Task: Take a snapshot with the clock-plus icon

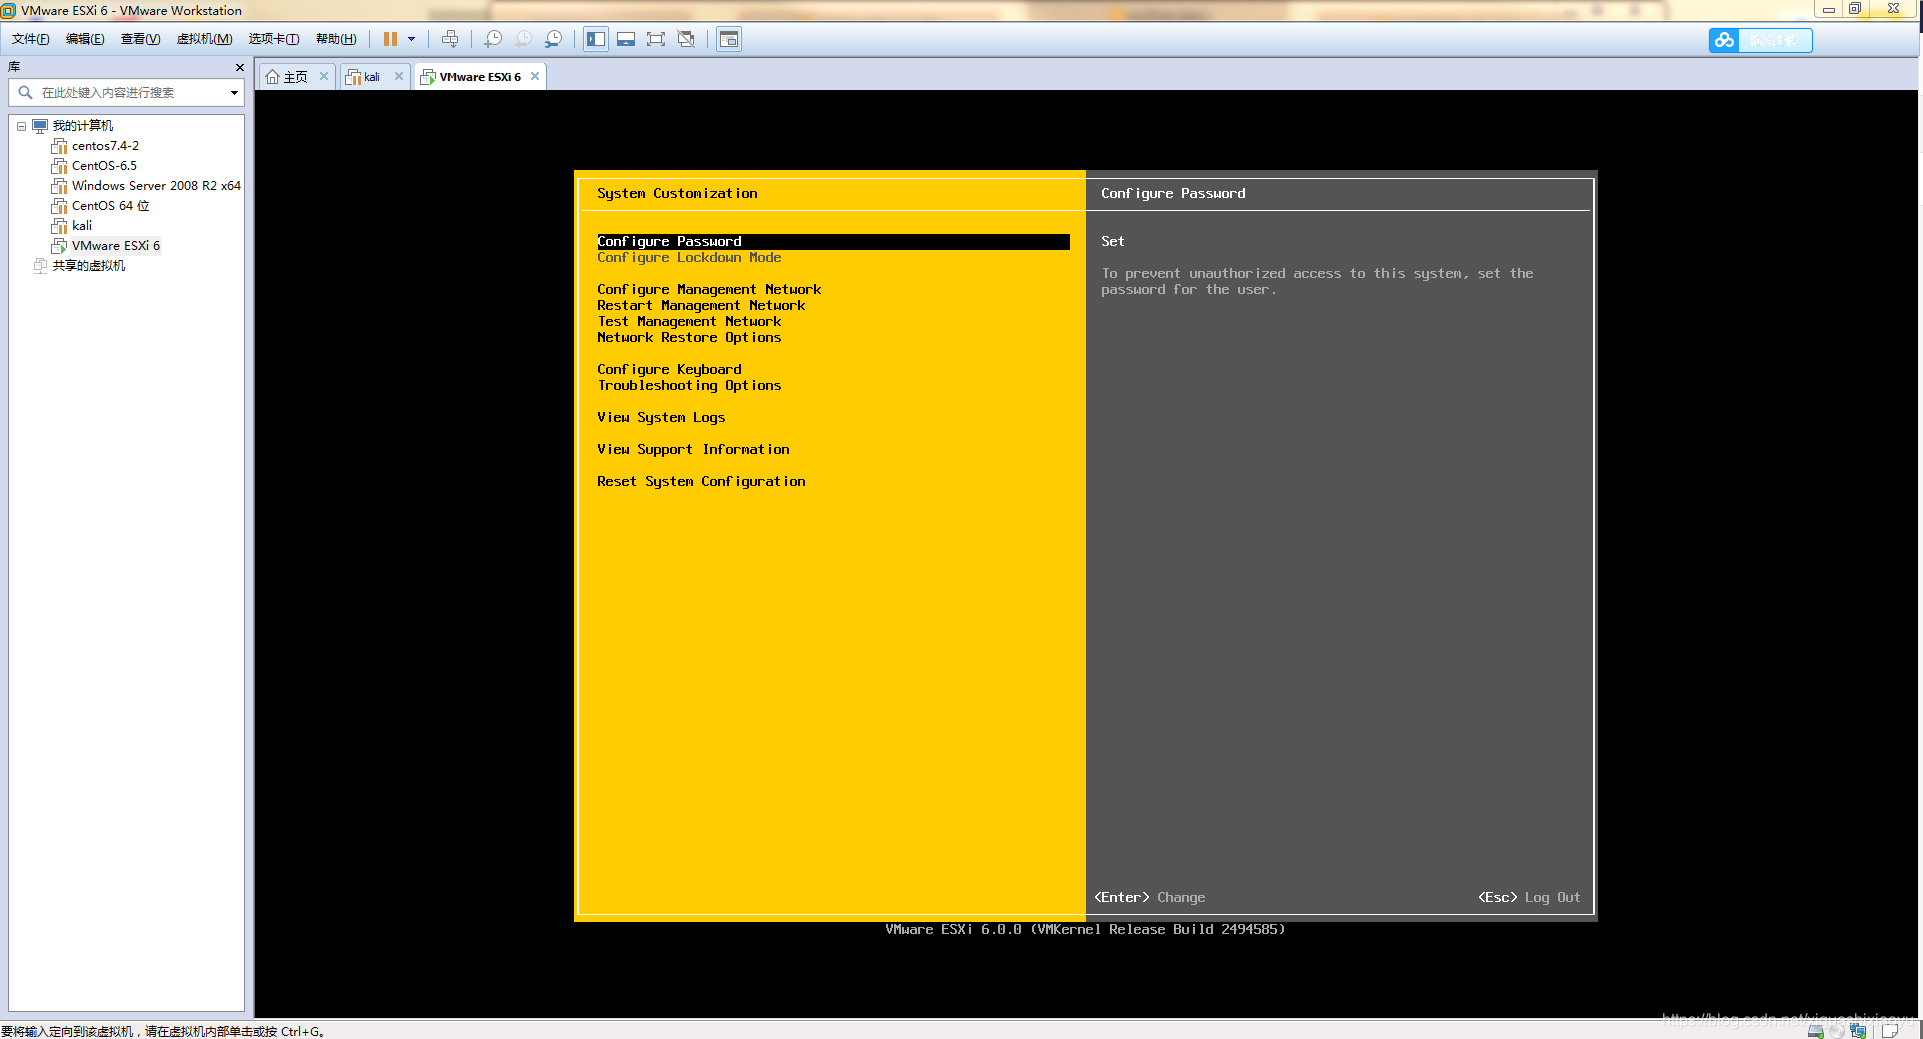Action: click(x=493, y=39)
